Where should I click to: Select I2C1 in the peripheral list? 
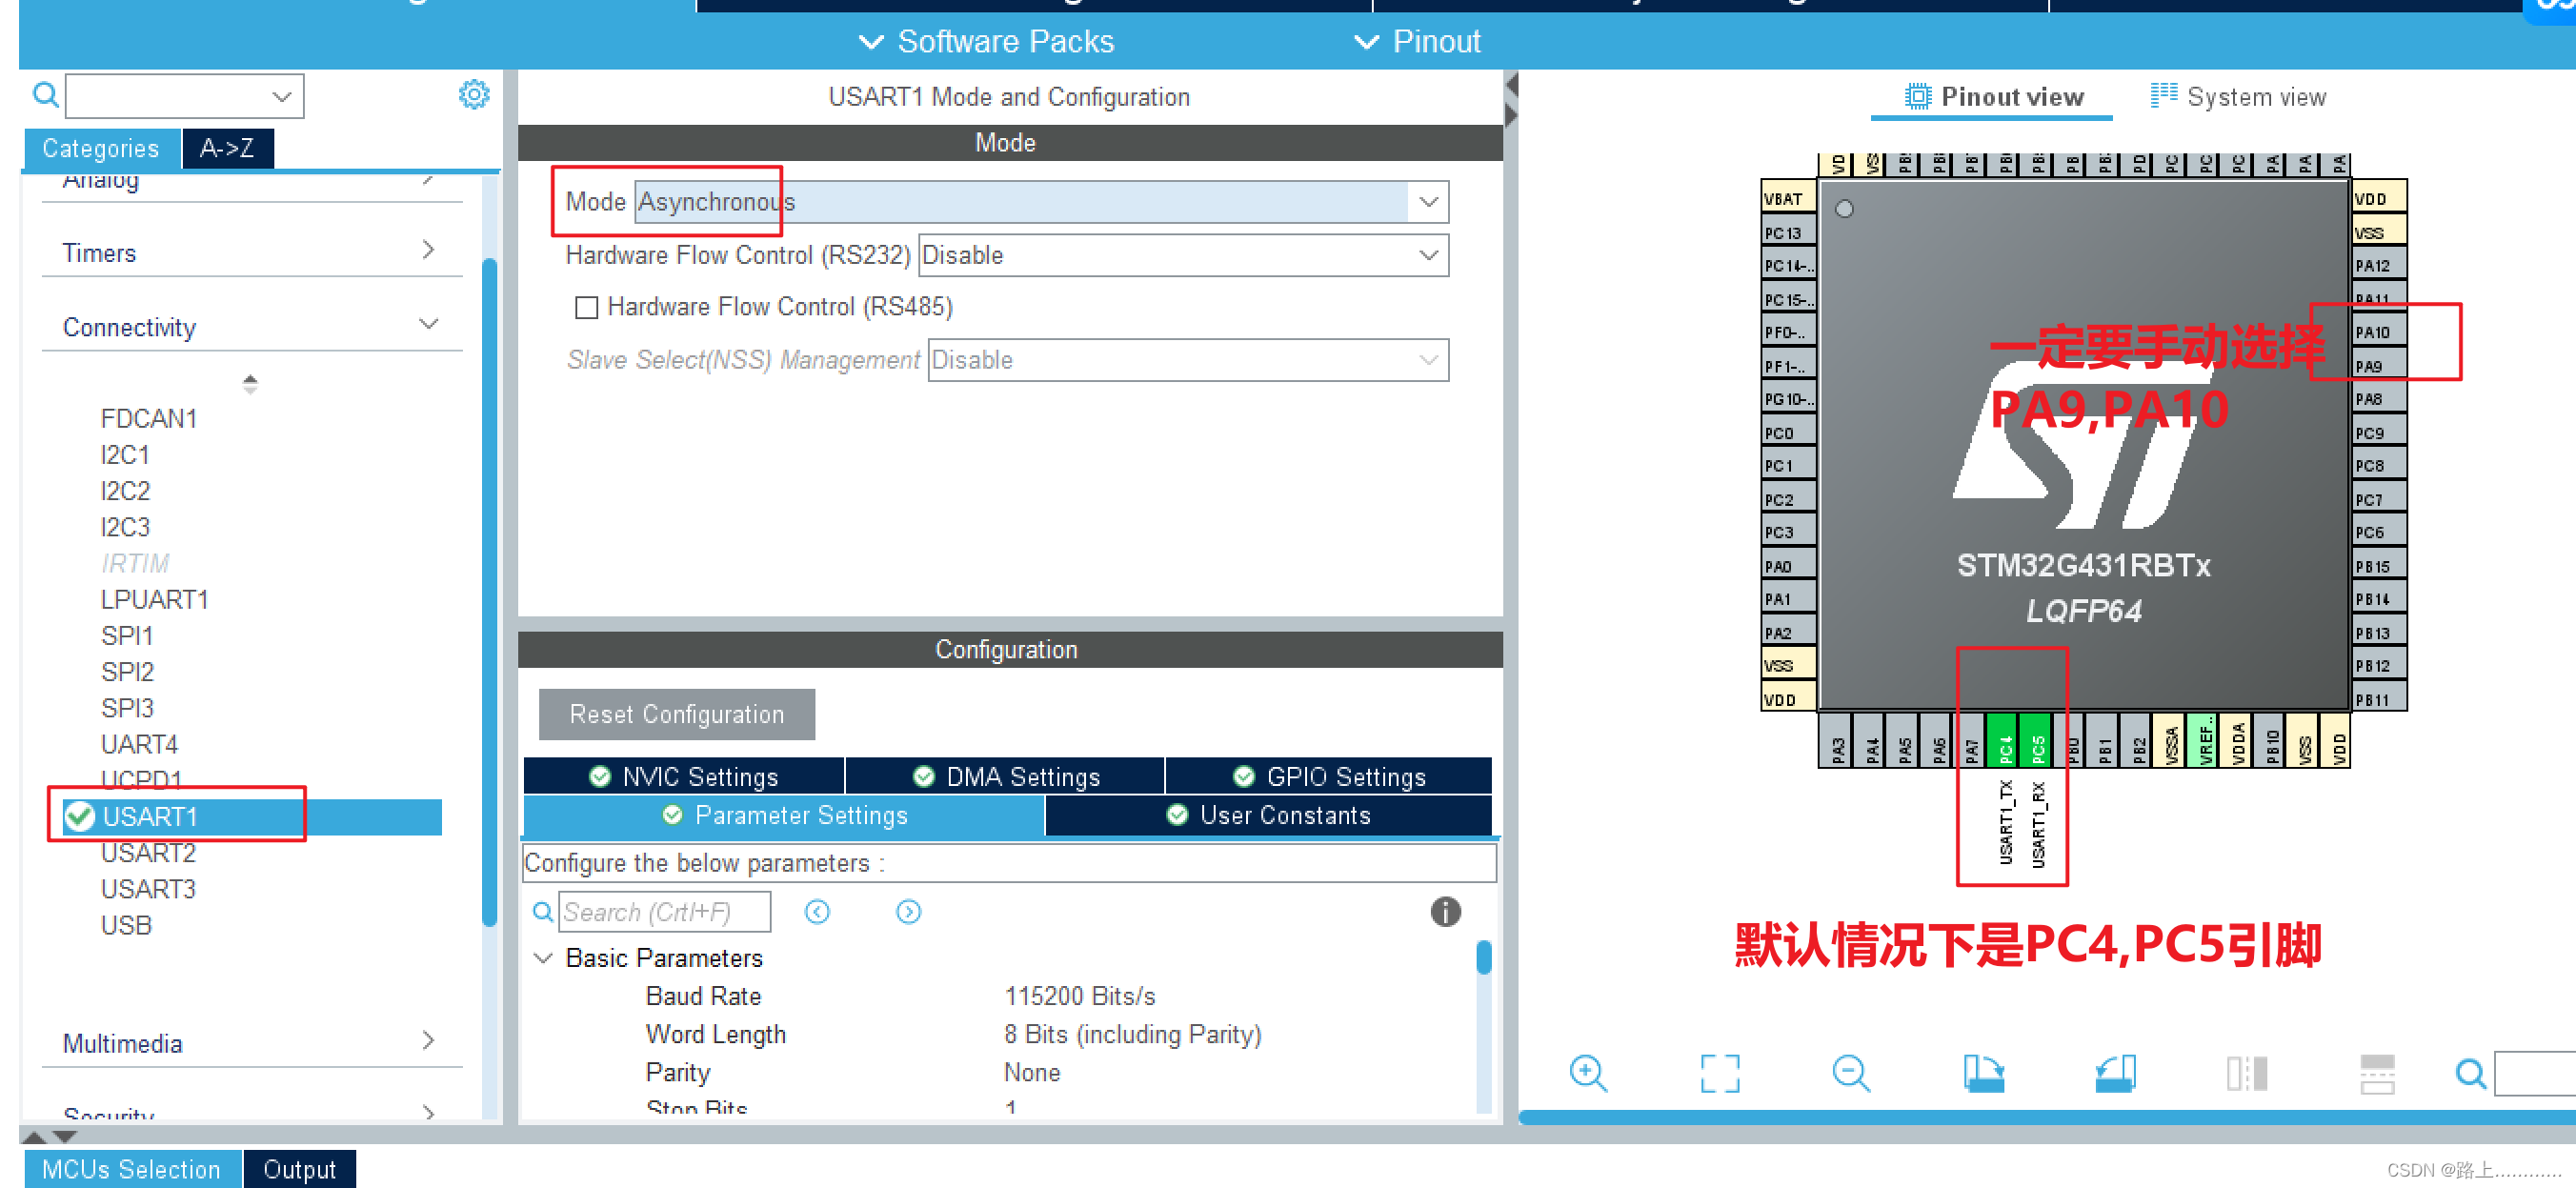pyautogui.click(x=125, y=455)
